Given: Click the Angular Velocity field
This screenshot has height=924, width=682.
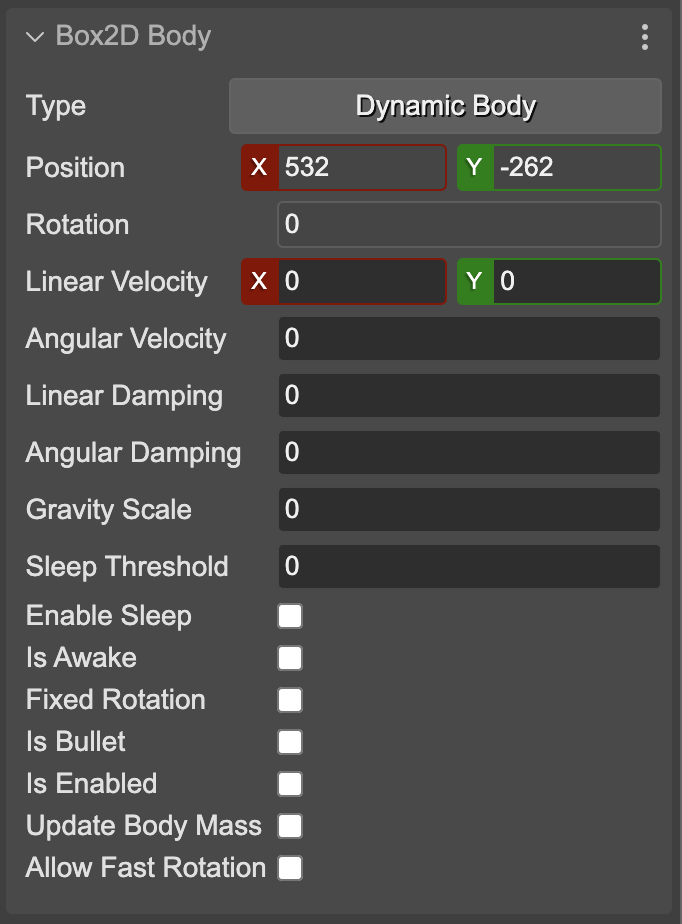Looking at the screenshot, I should click(468, 338).
